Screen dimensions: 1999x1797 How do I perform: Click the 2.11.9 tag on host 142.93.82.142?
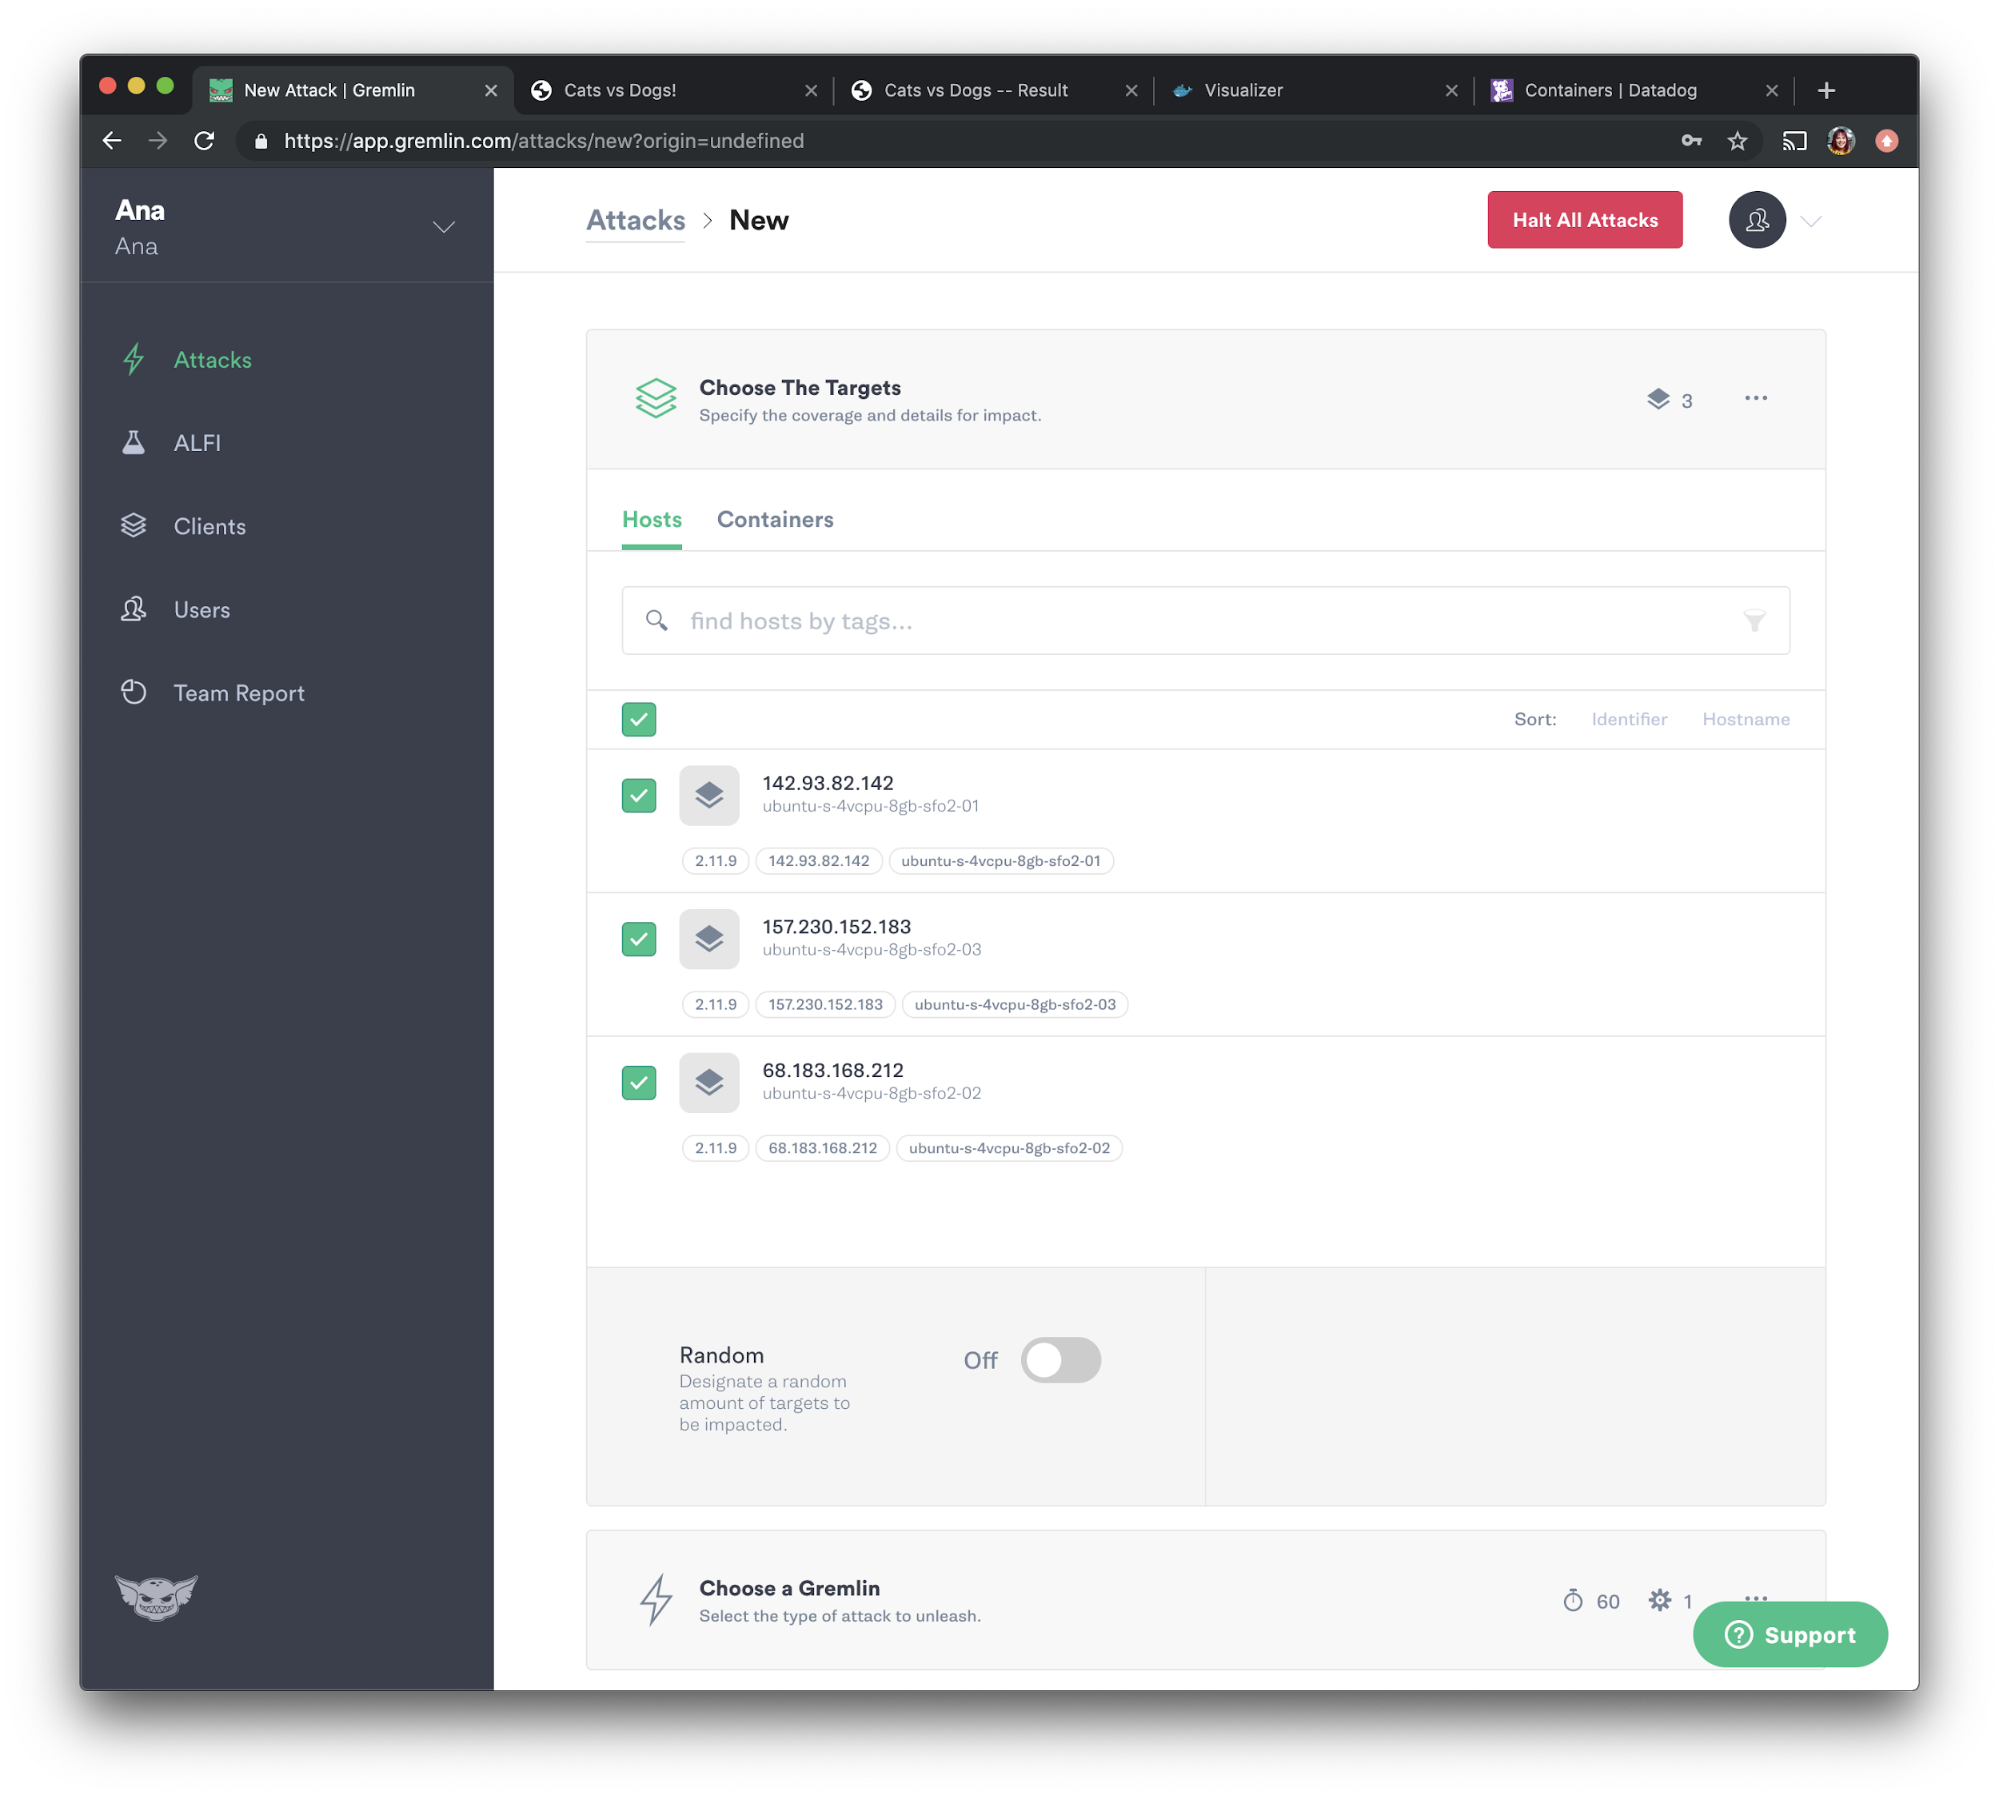[715, 861]
